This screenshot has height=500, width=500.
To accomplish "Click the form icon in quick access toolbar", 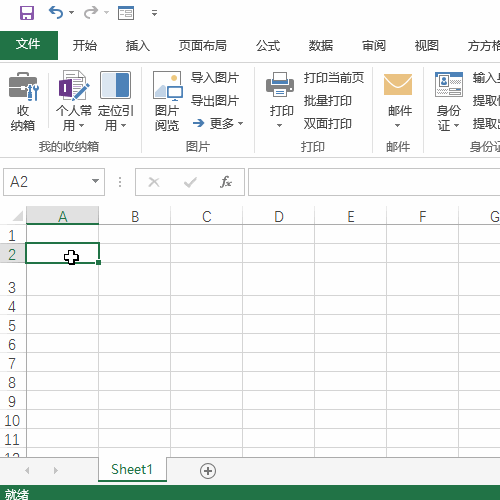I will (x=126, y=13).
